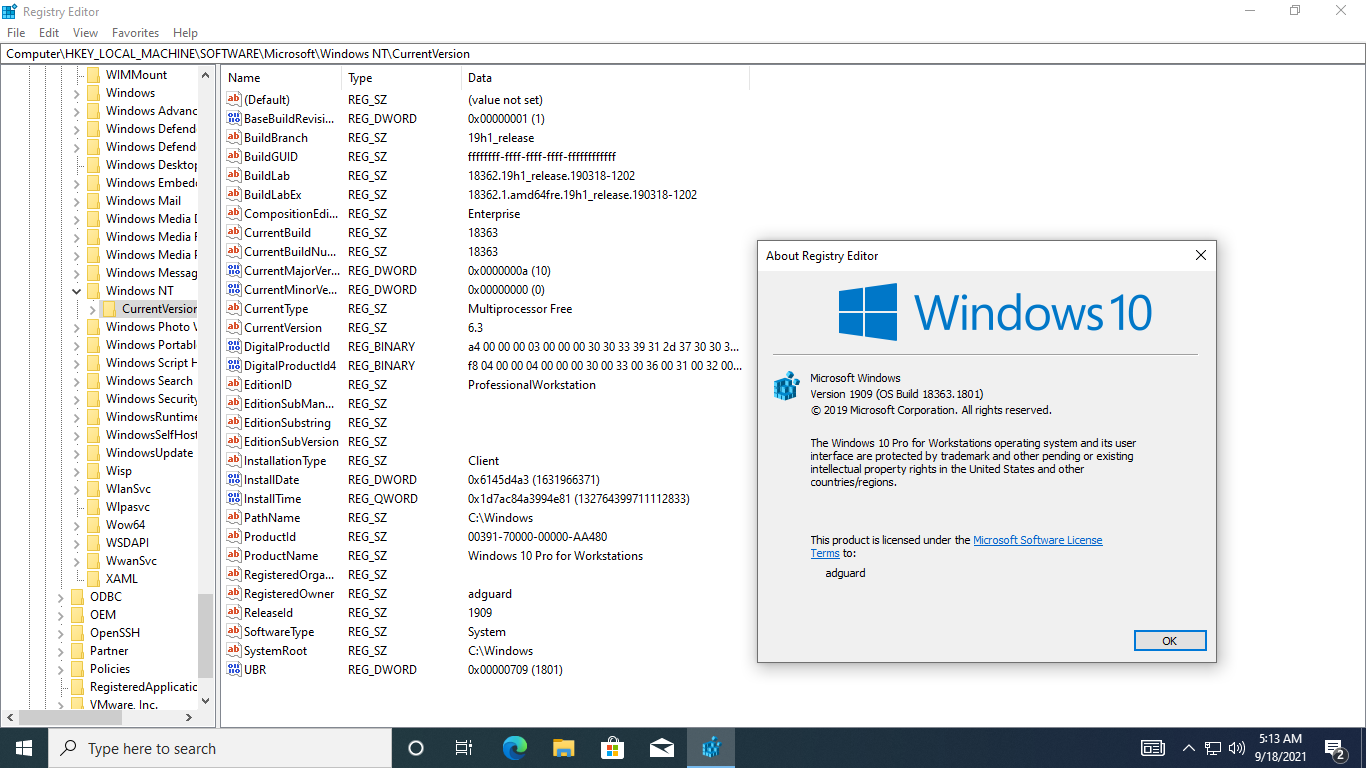Image resolution: width=1366 pixels, height=768 pixels.
Task: Select the Partner key in tree
Action: [109, 651]
